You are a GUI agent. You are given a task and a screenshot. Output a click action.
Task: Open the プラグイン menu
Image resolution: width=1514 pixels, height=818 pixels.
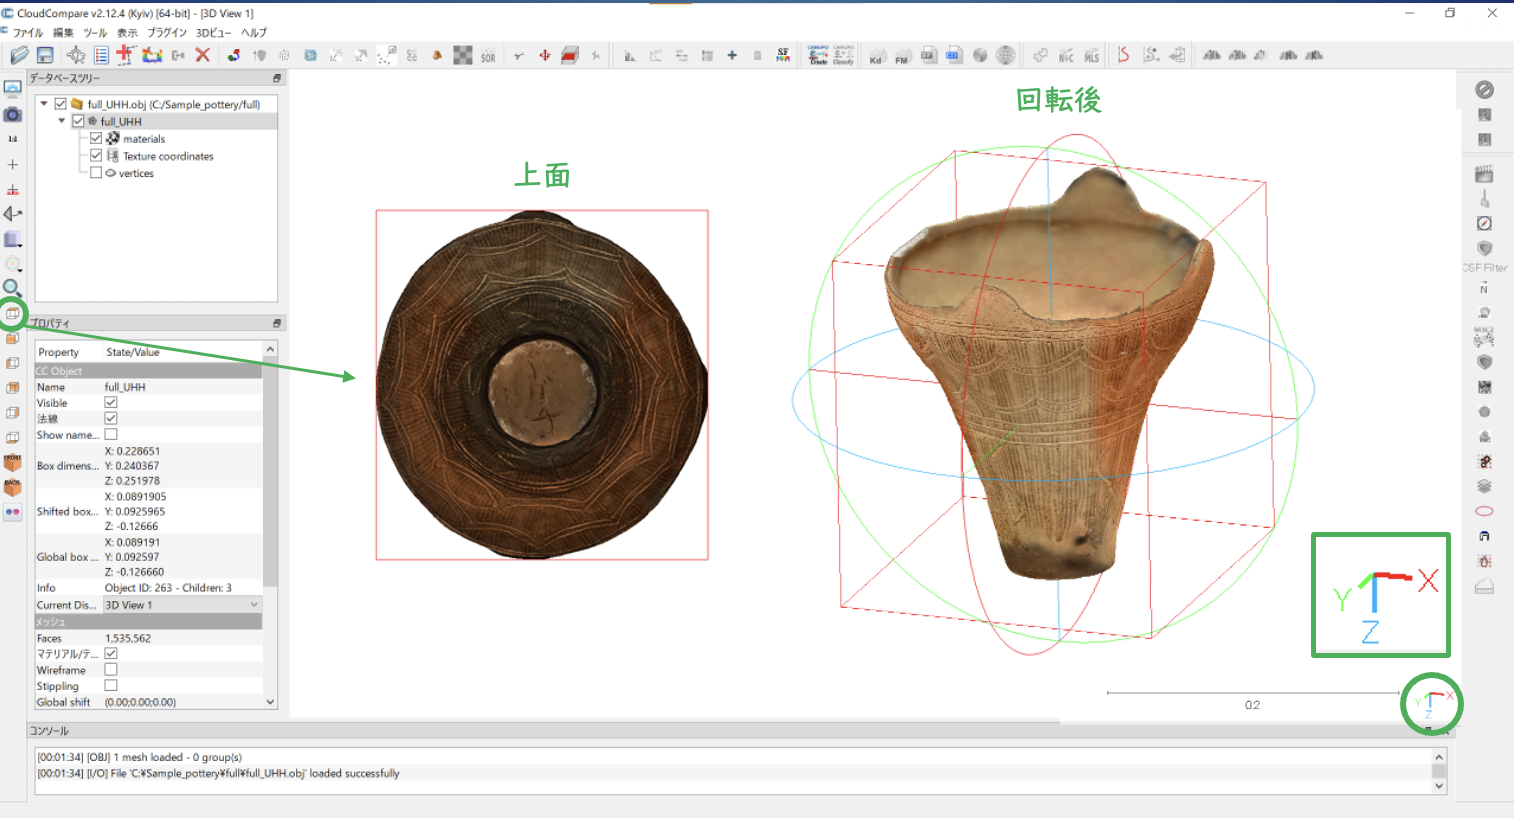coord(166,32)
